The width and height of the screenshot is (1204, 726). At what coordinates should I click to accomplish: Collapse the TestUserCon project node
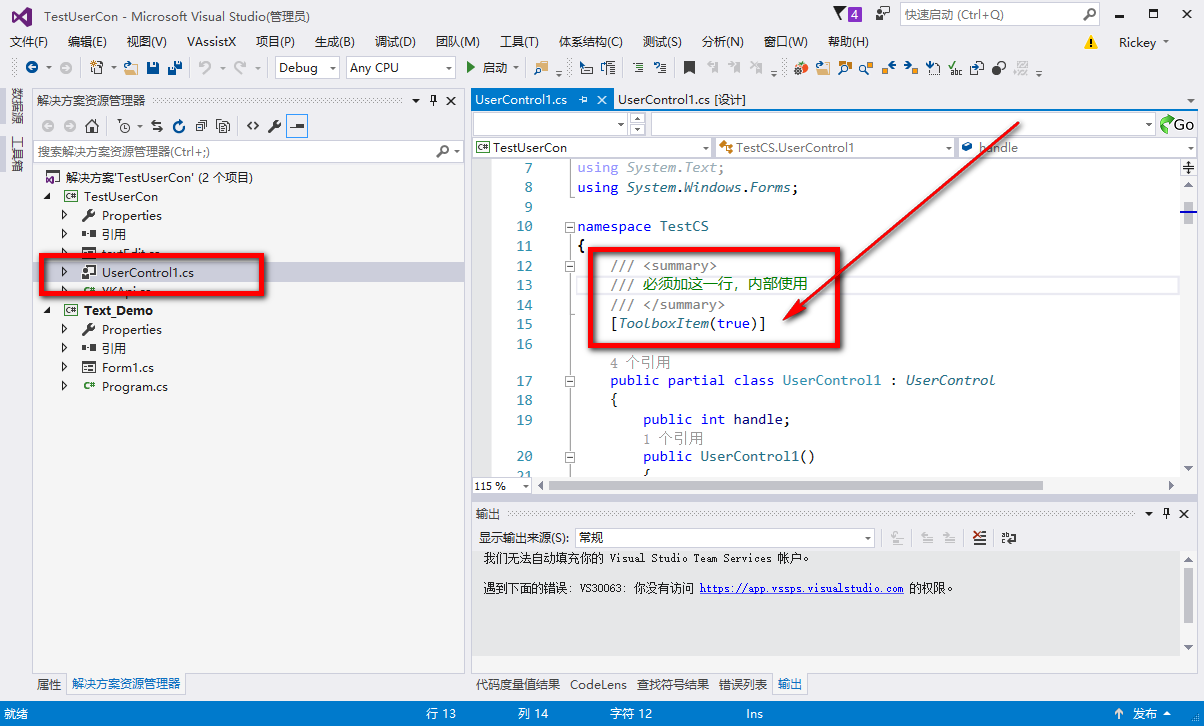(48, 197)
